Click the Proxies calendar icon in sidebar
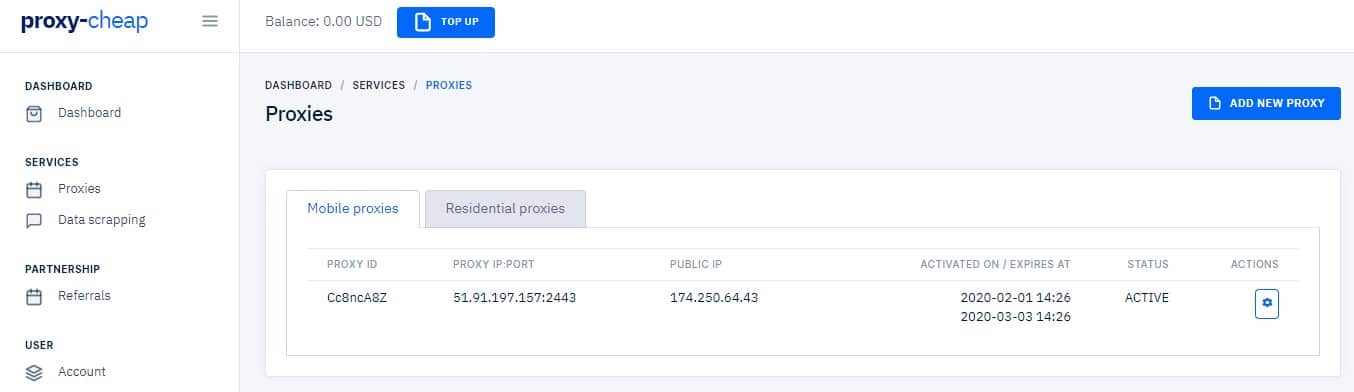Screen dimensions: 1354x392 [x=34, y=189]
